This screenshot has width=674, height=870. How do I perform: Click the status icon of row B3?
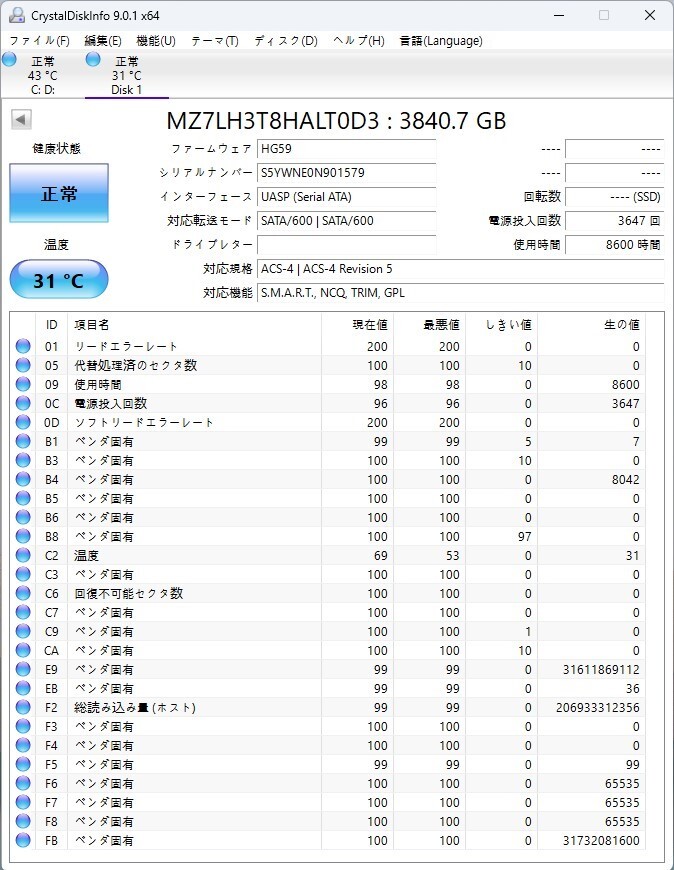pos(23,460)
